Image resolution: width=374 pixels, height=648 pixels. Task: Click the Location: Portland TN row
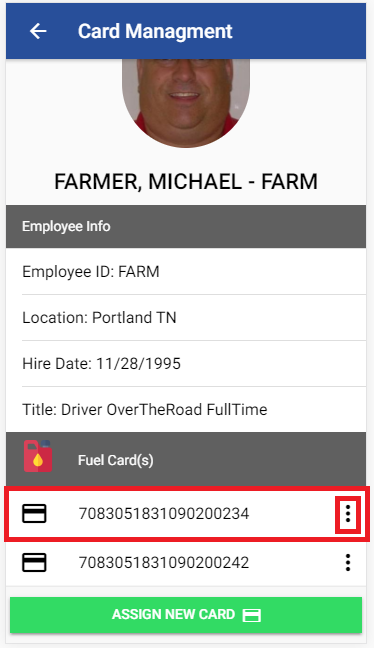click(186, 317)
